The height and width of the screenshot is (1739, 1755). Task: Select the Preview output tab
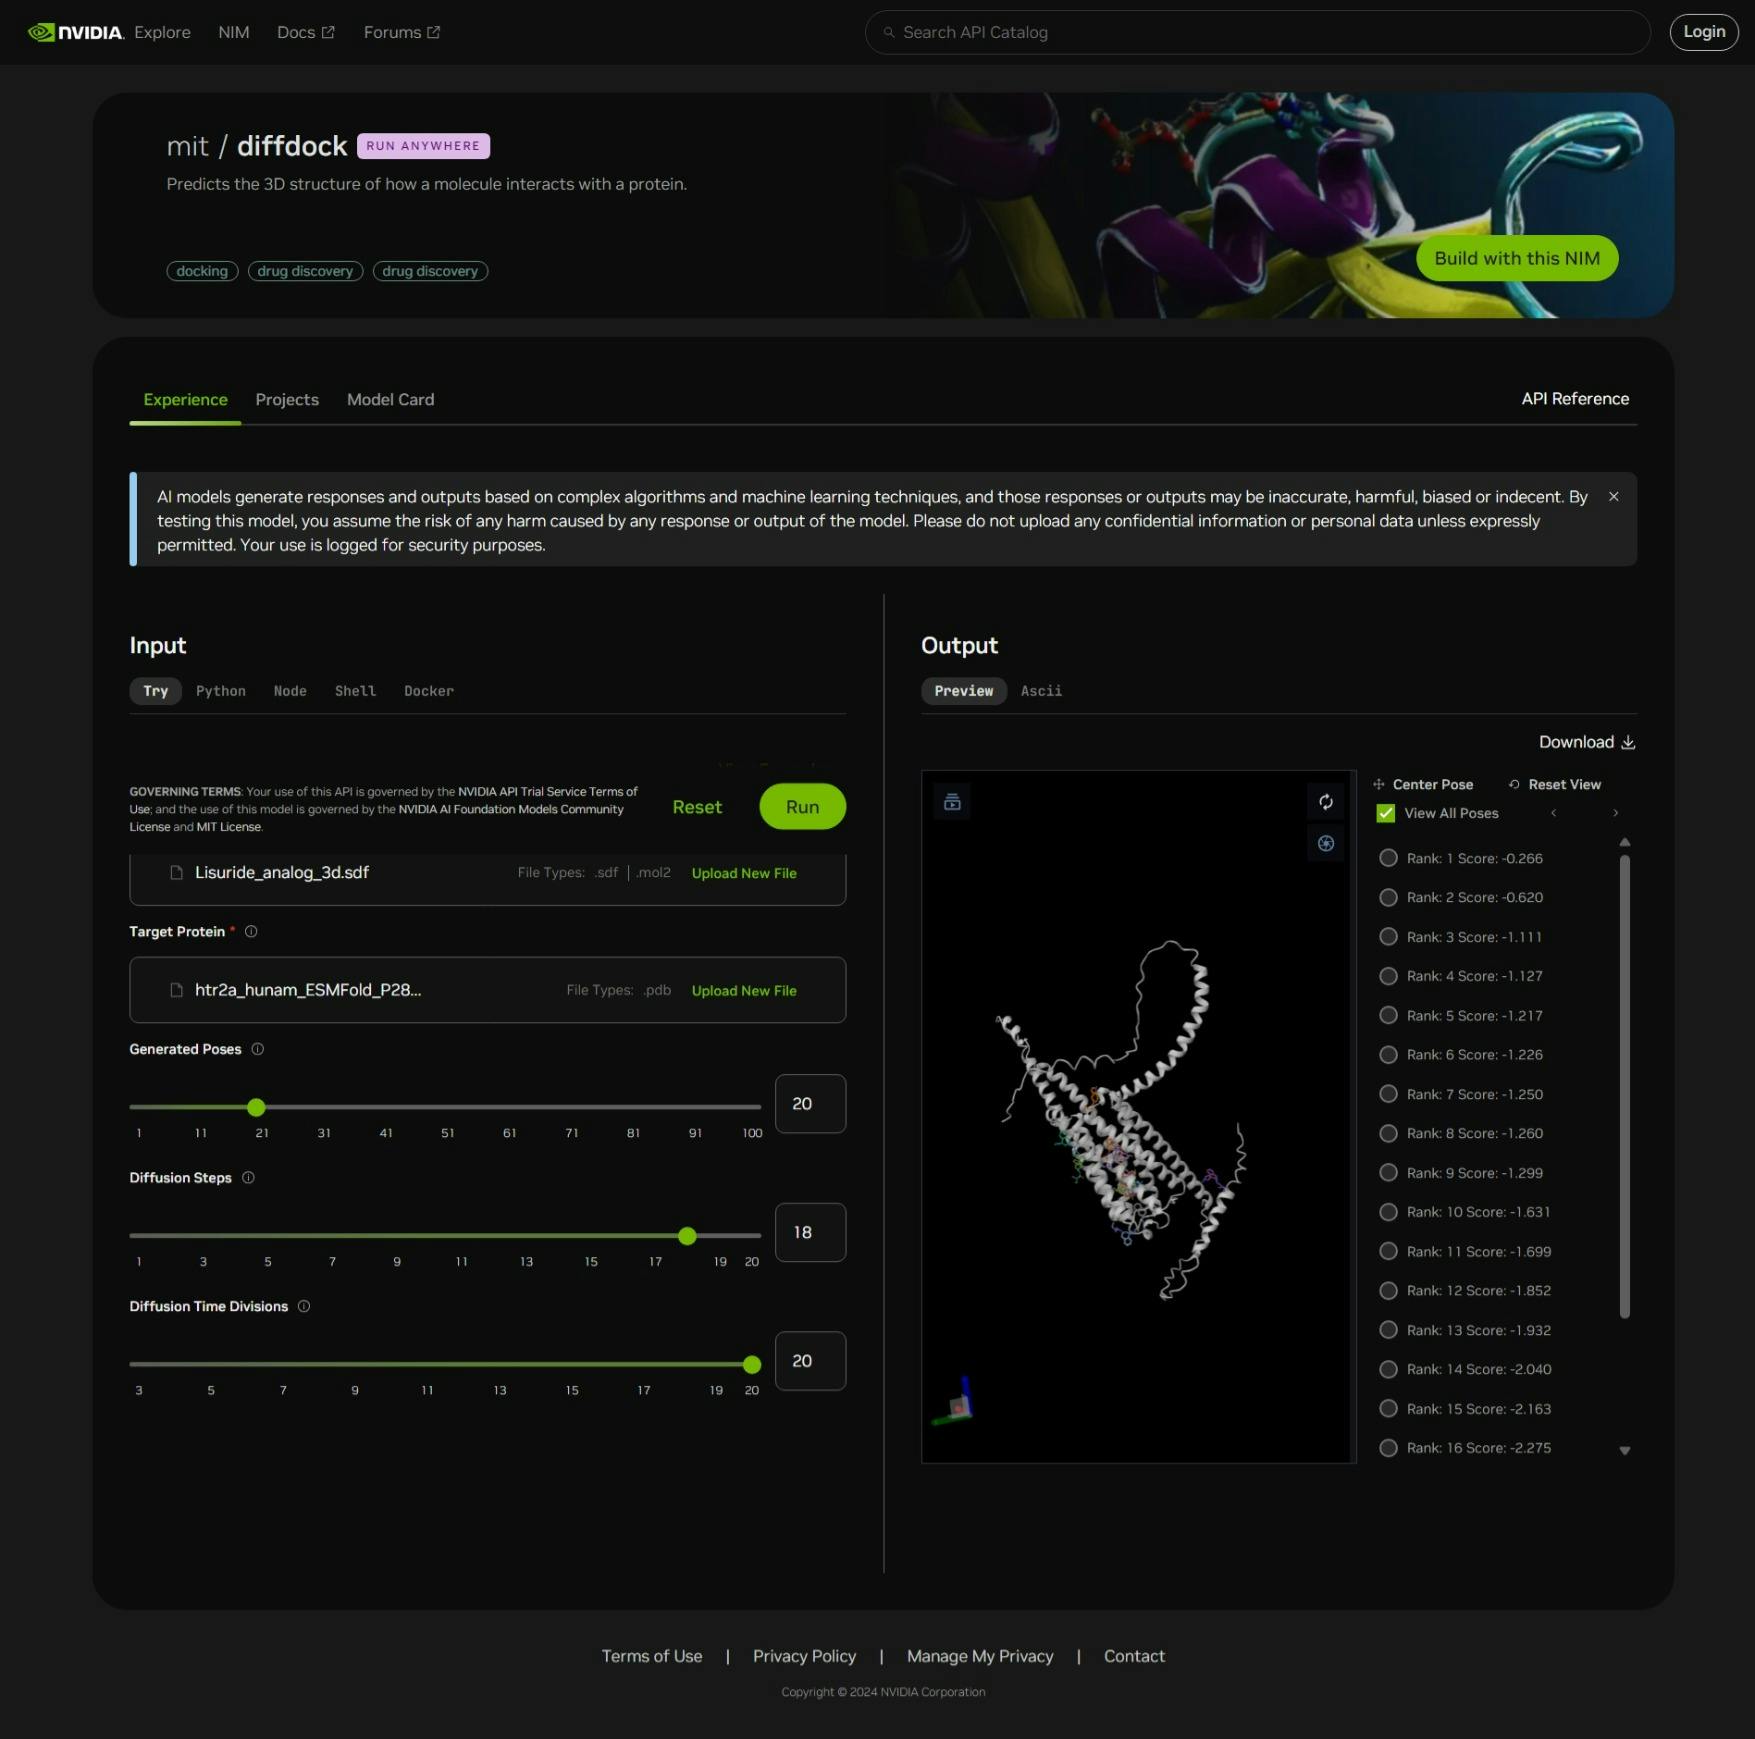click(964, 691)
